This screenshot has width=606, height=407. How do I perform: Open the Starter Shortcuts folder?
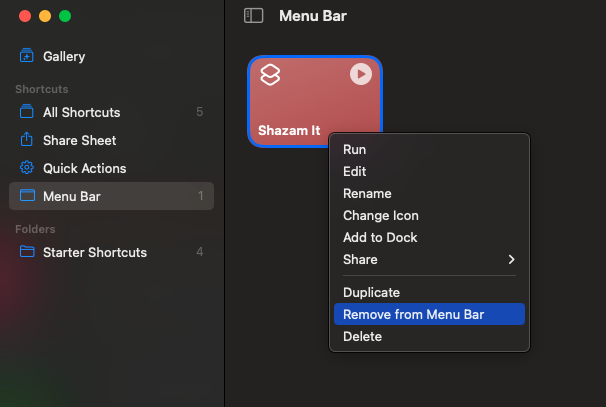(111, 252)
